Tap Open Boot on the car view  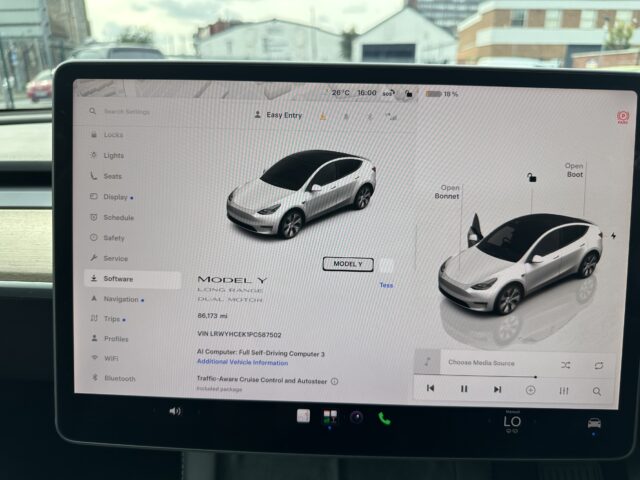click(574, 170)
